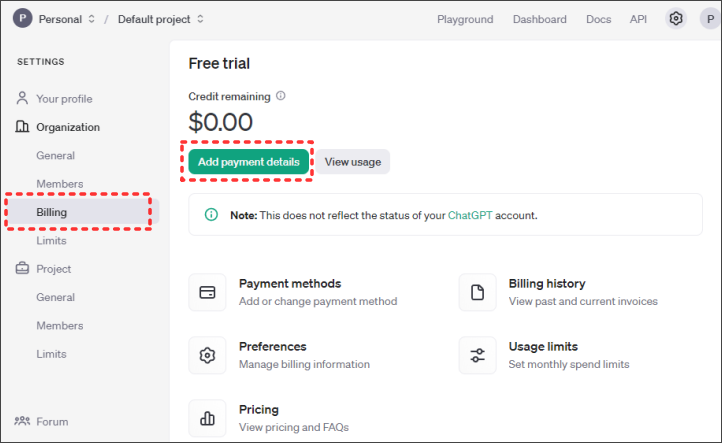Viewport: 722px width, 443px height.
Task: Click the View usage button
Action: [352, 162]
